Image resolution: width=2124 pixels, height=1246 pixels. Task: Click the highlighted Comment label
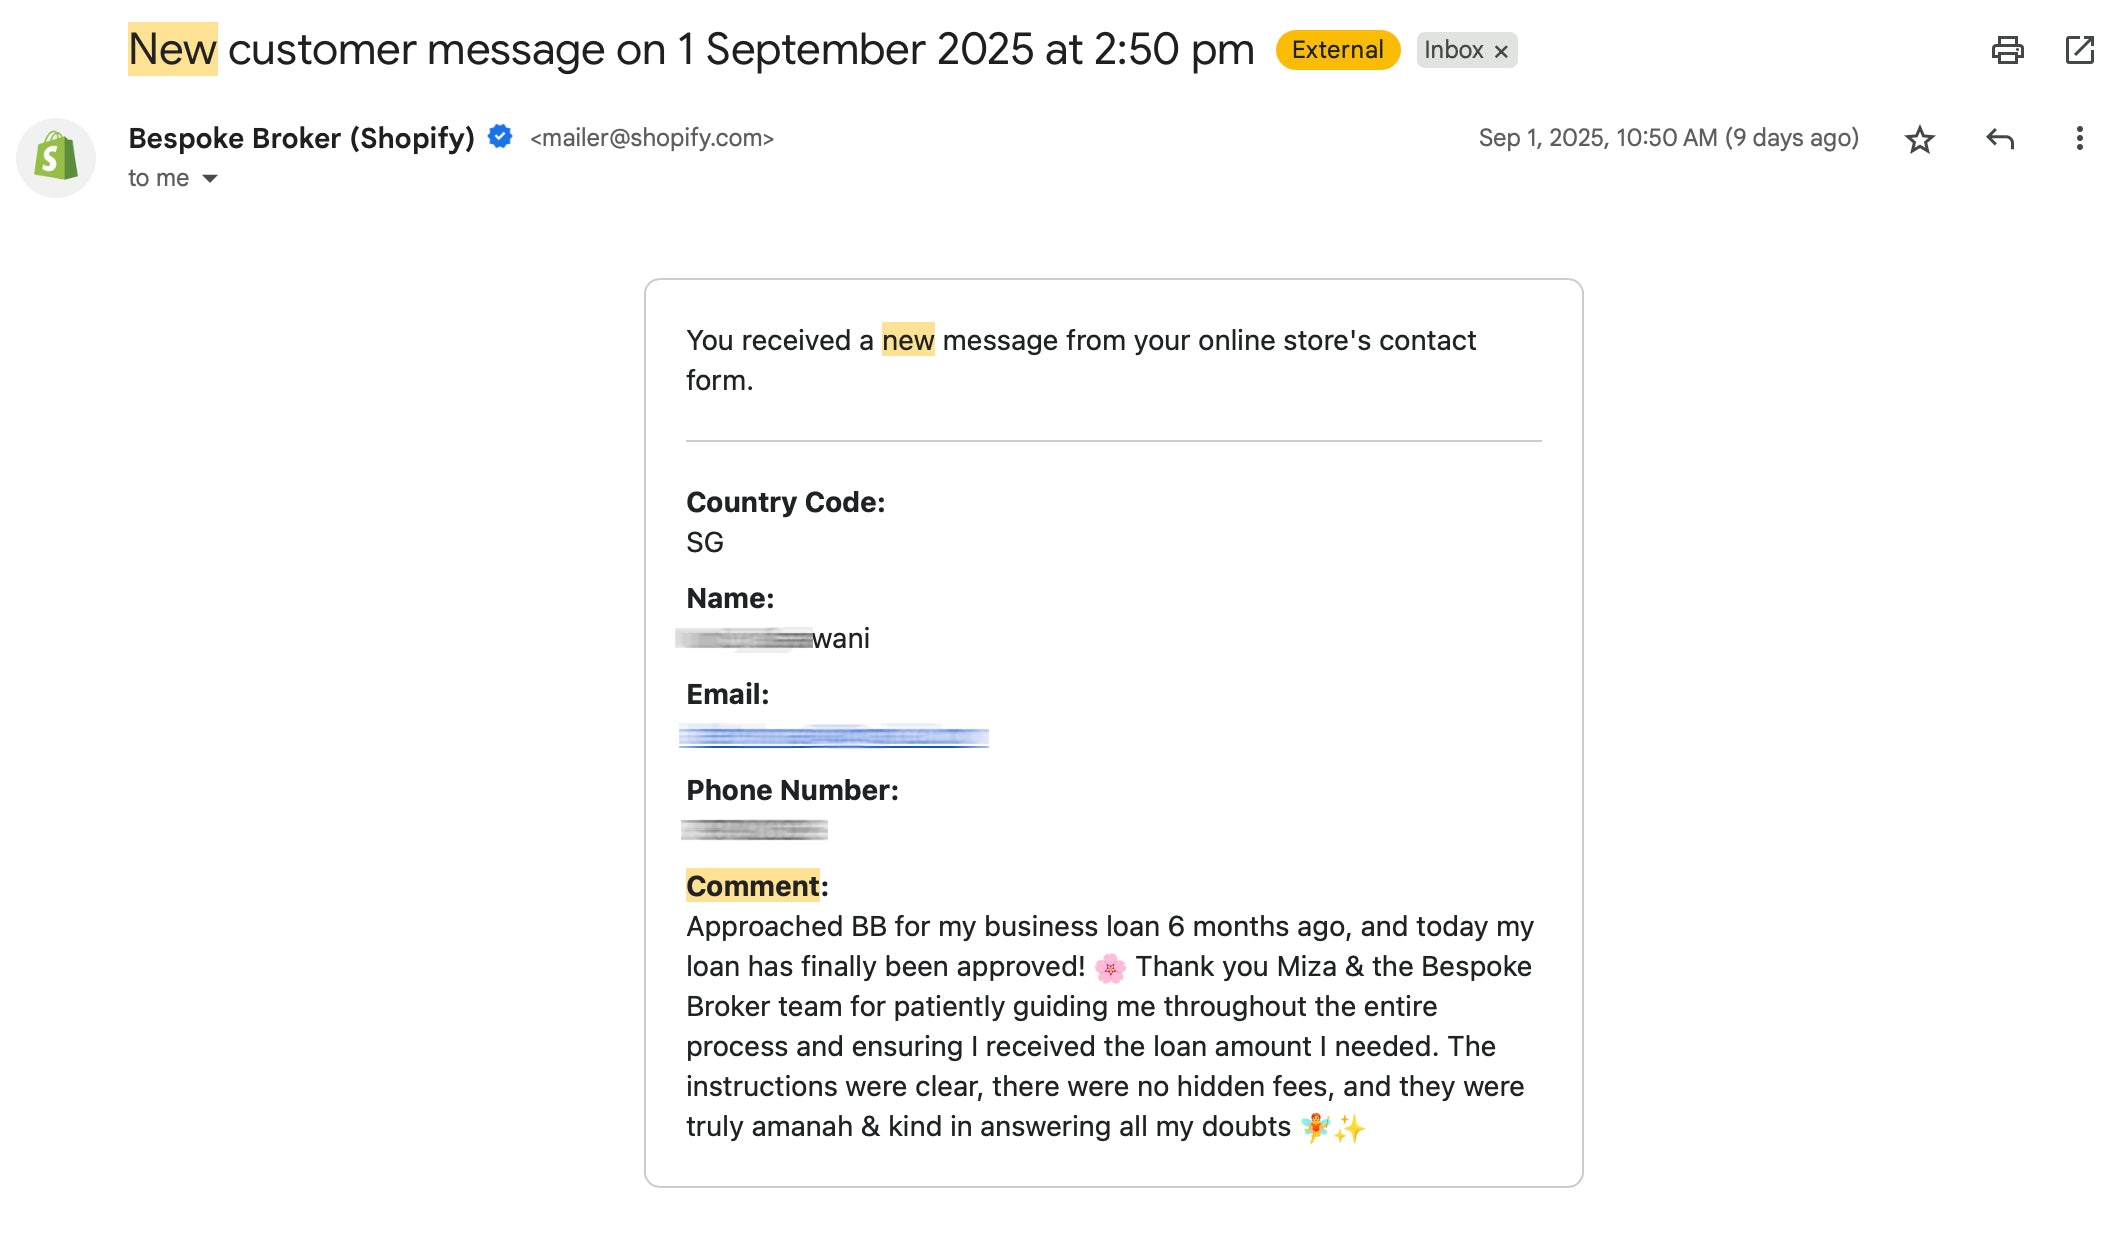coord(752,886)
